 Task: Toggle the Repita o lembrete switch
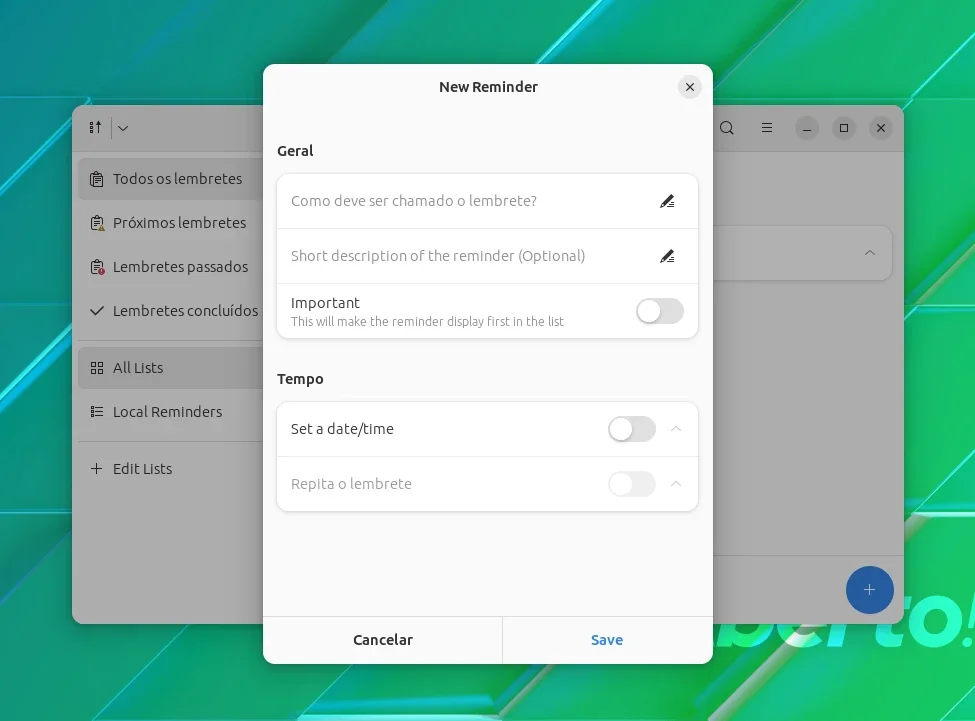(x=632, y=484)
